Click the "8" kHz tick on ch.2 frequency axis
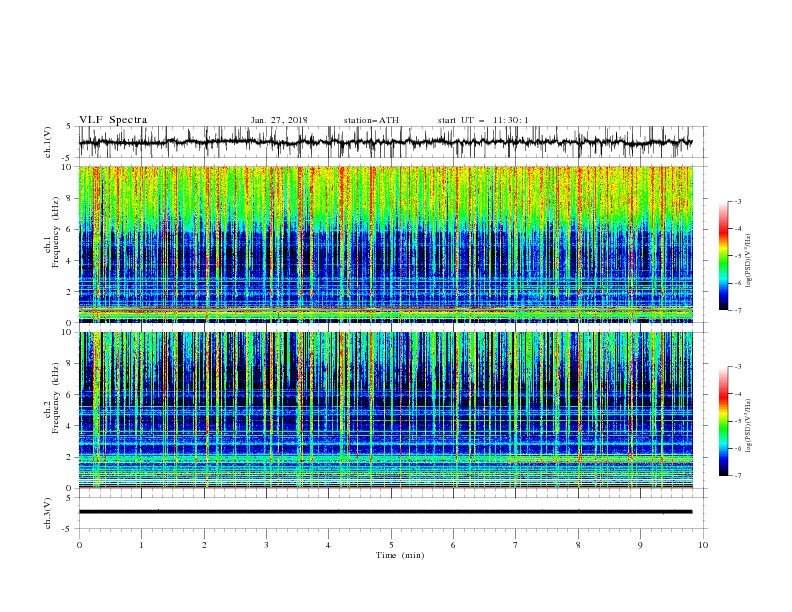Viewport: 792px width, 612px height. click(x=70, y=364)
